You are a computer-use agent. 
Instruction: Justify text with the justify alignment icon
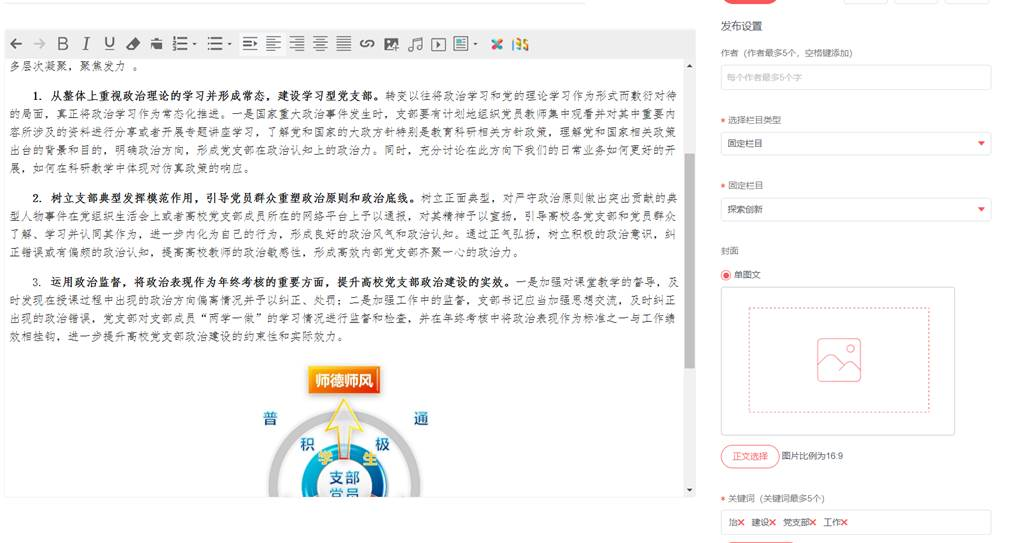pyautogui.click(x=343, y=44)
